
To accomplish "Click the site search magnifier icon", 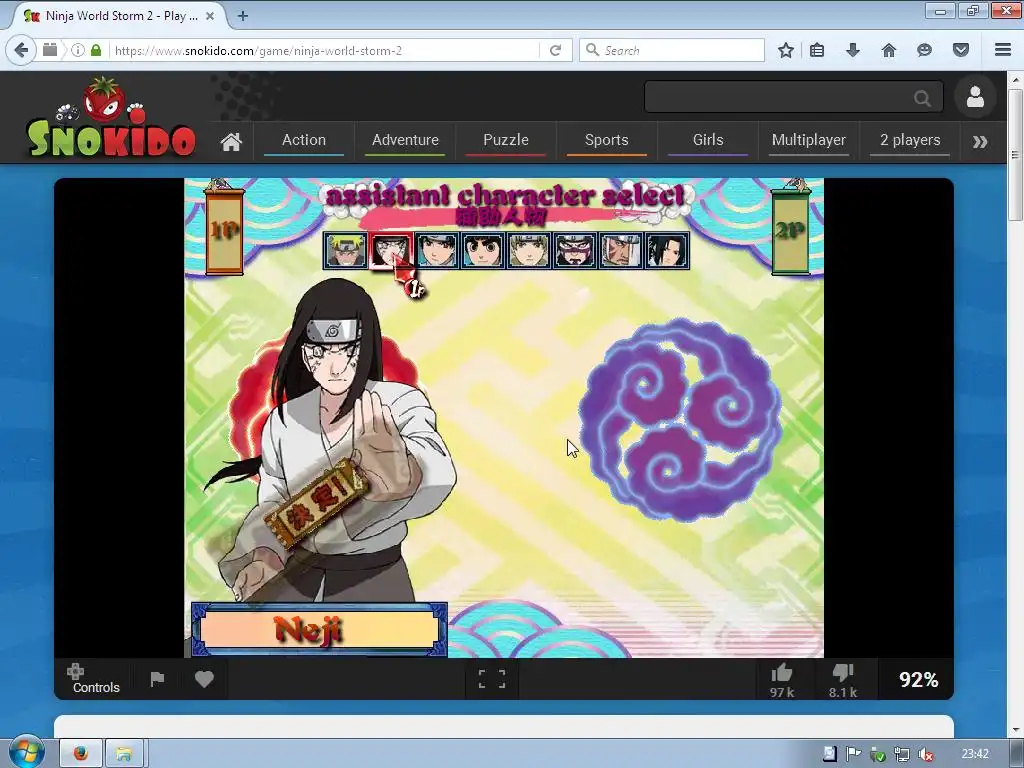I will [922, 99].
